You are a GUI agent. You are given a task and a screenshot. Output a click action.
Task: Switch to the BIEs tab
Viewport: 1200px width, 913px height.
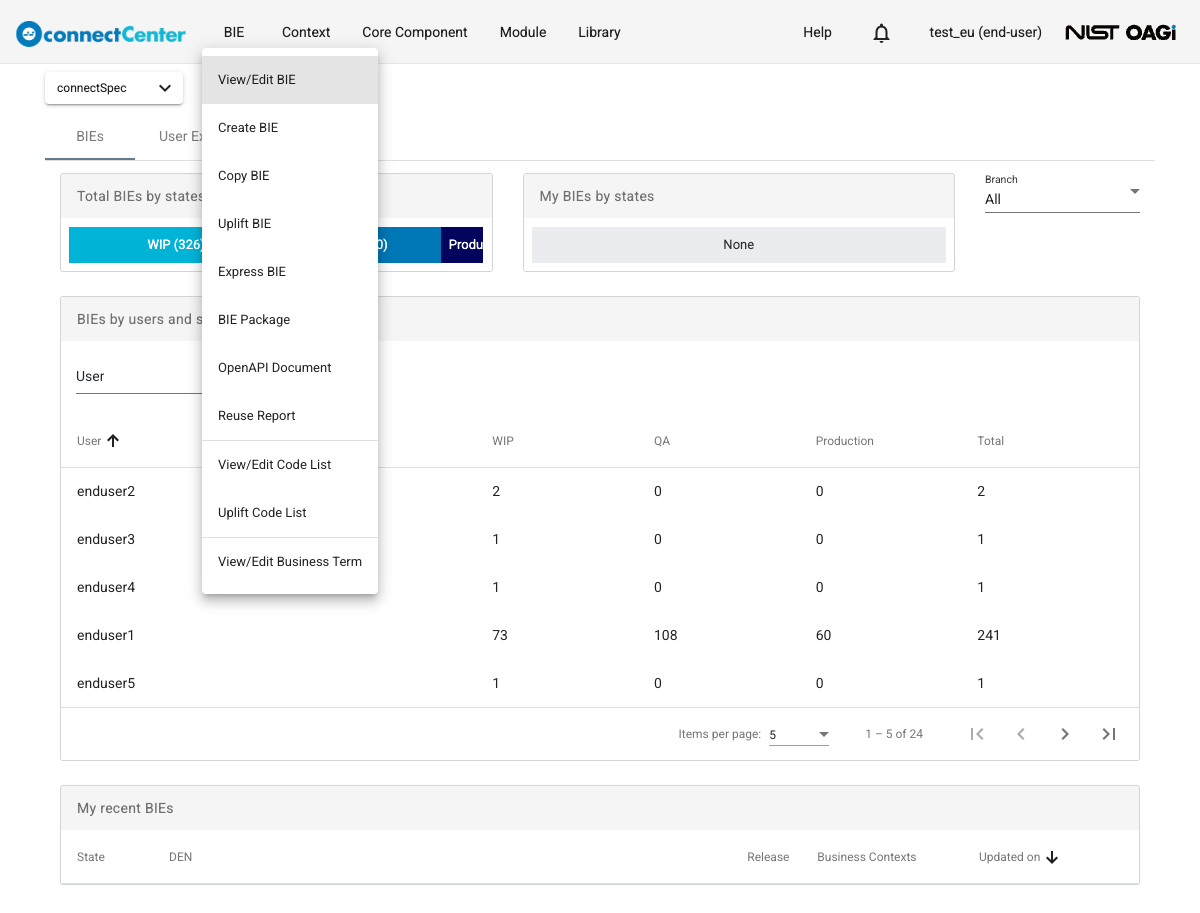click(x=90, y=136)
